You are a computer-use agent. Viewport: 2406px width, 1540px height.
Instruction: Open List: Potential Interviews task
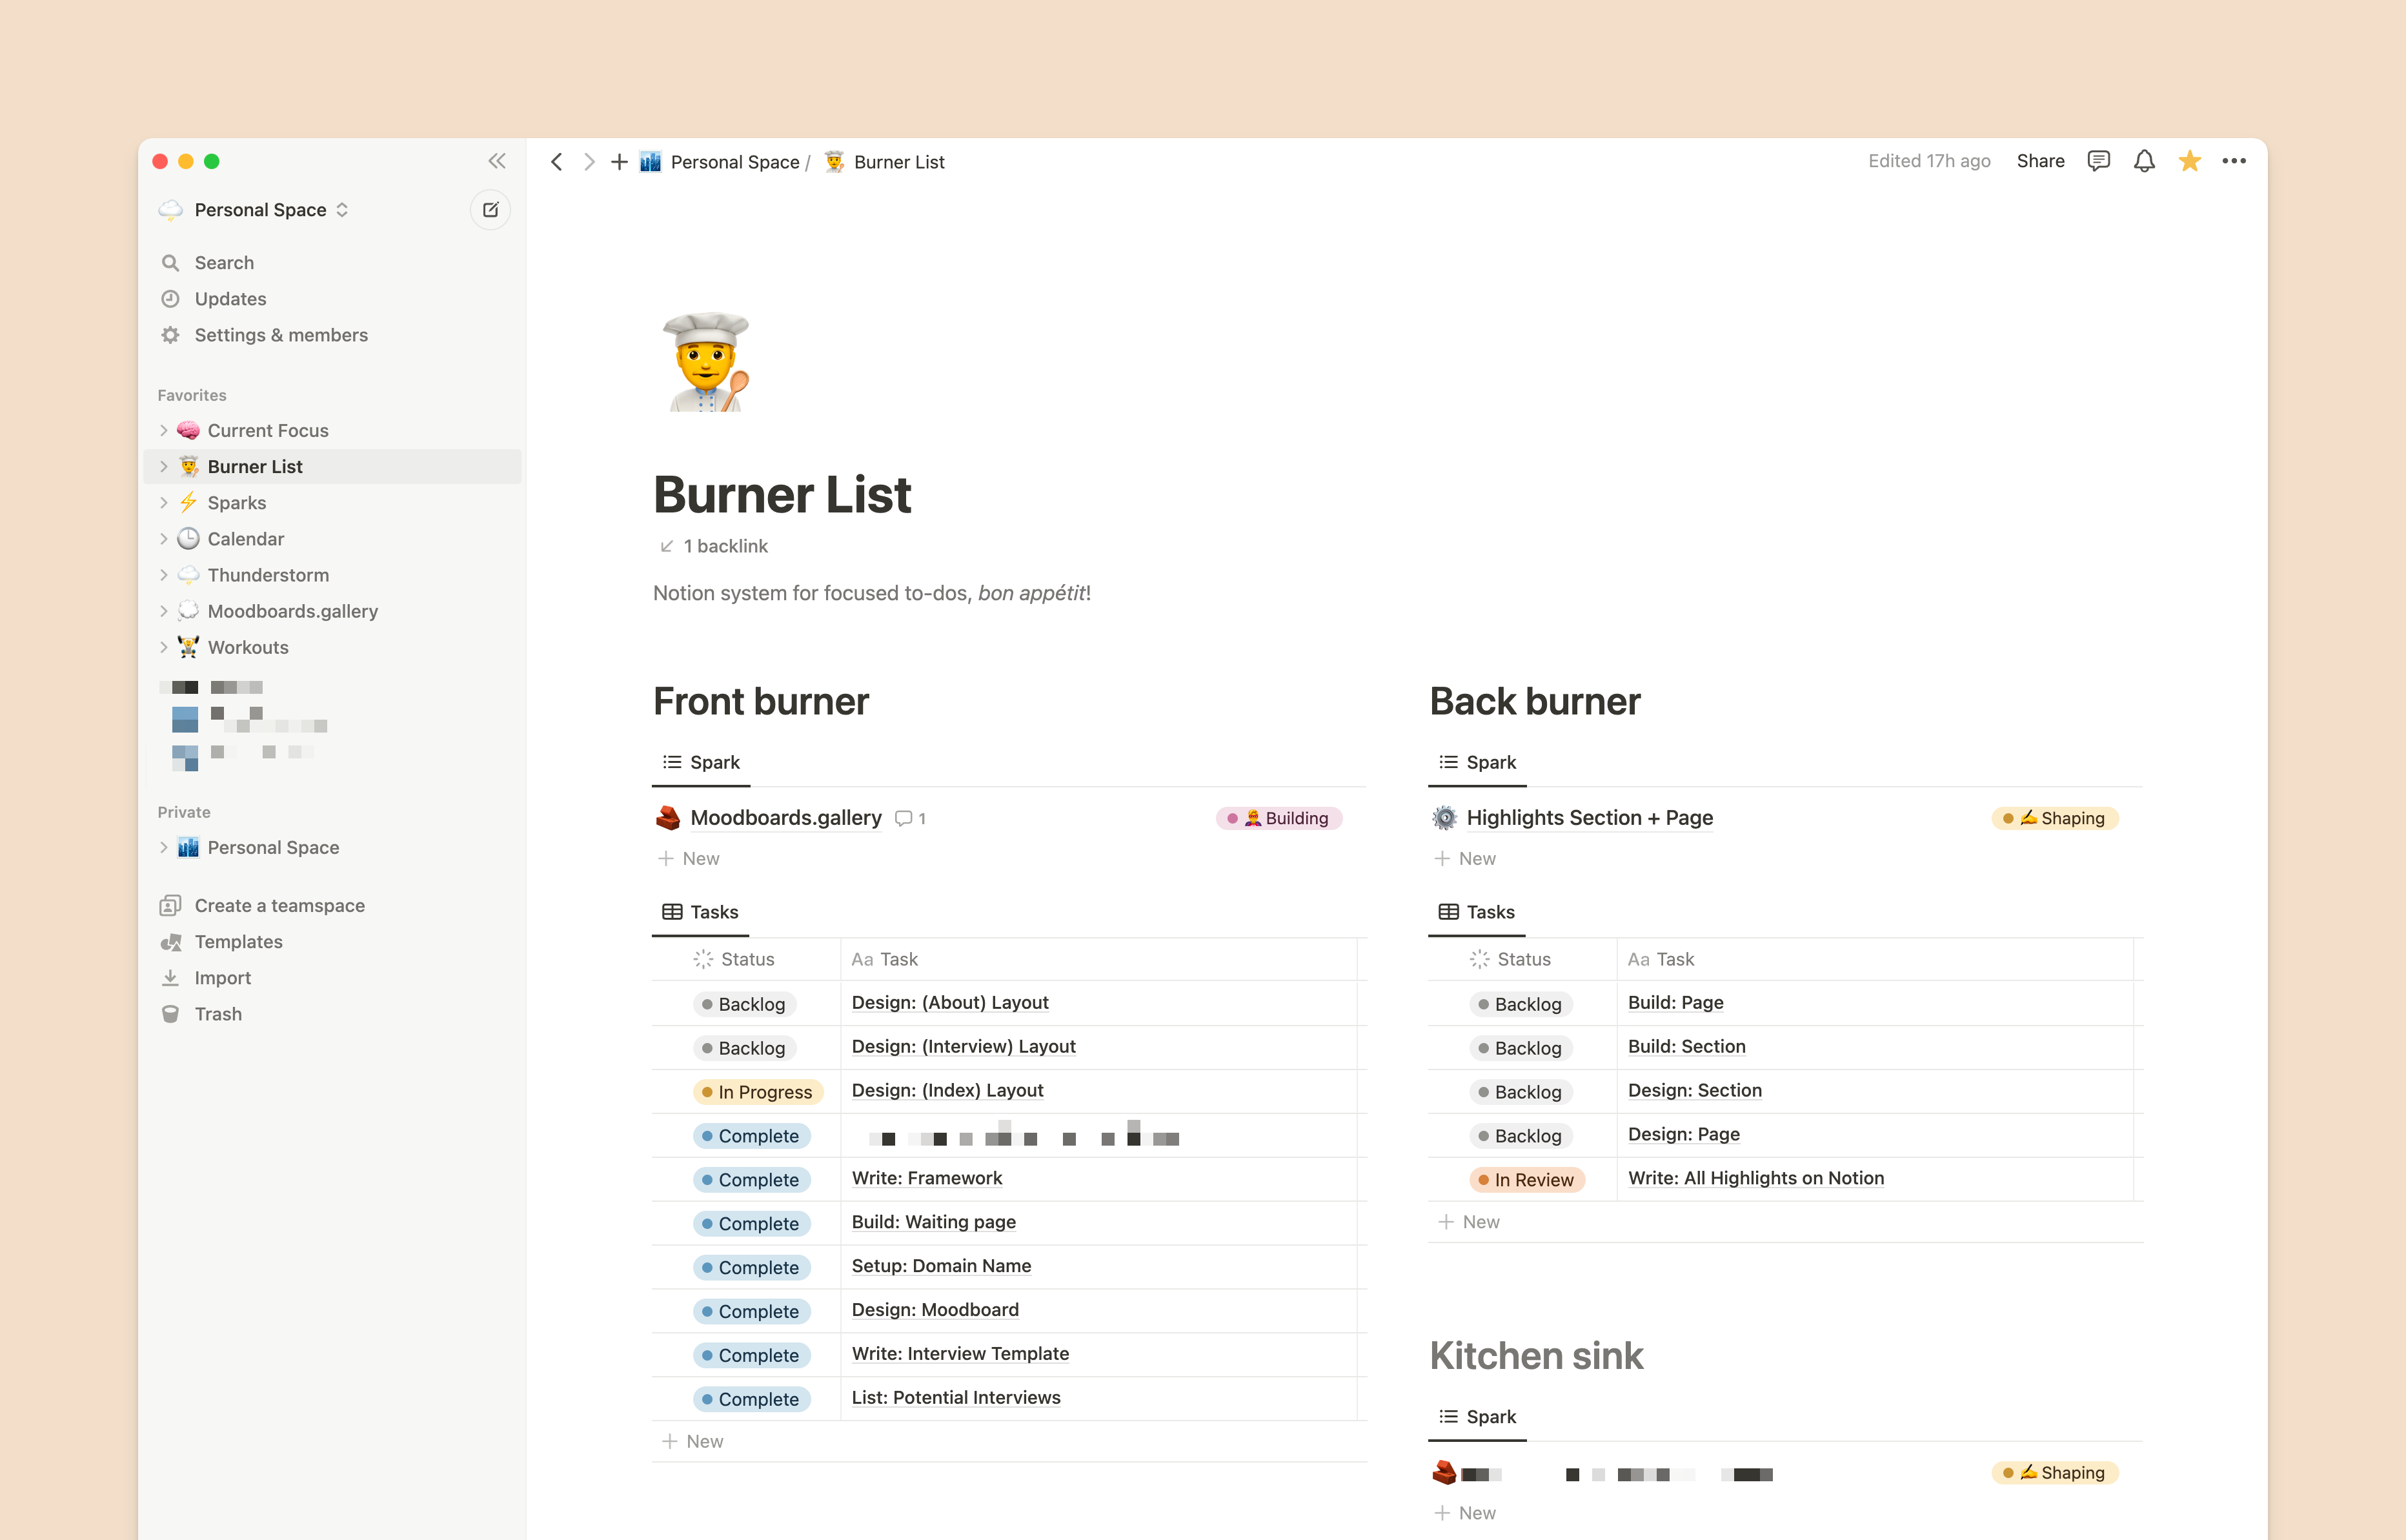tap(956, 1398)
